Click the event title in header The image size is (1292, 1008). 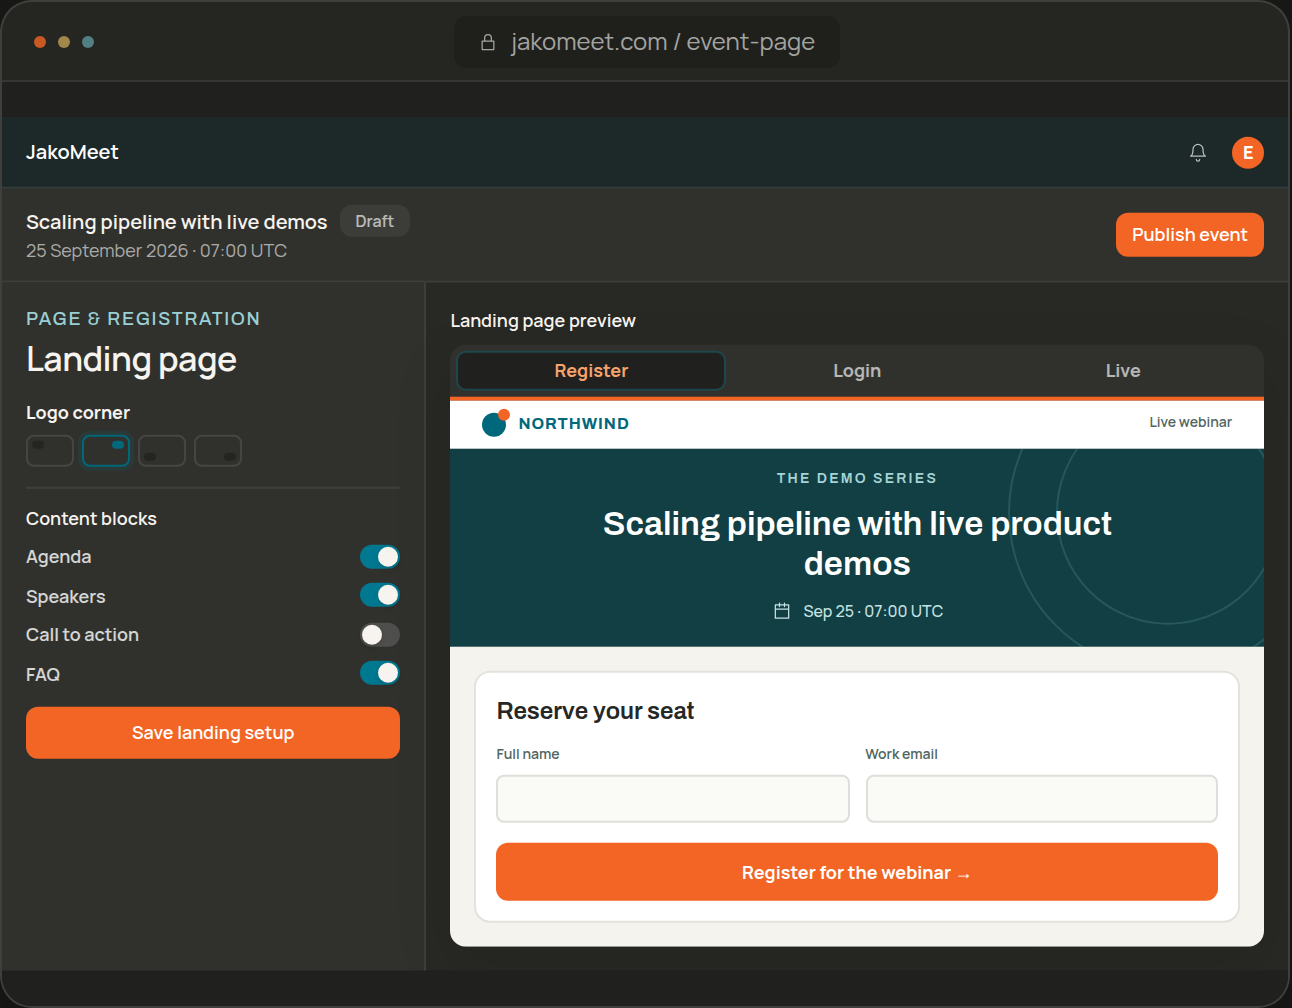pos(177,222)
